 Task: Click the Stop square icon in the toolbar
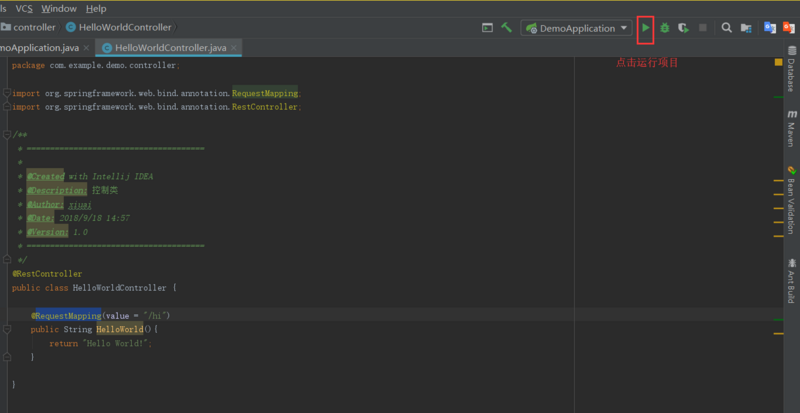pos(703,28)
